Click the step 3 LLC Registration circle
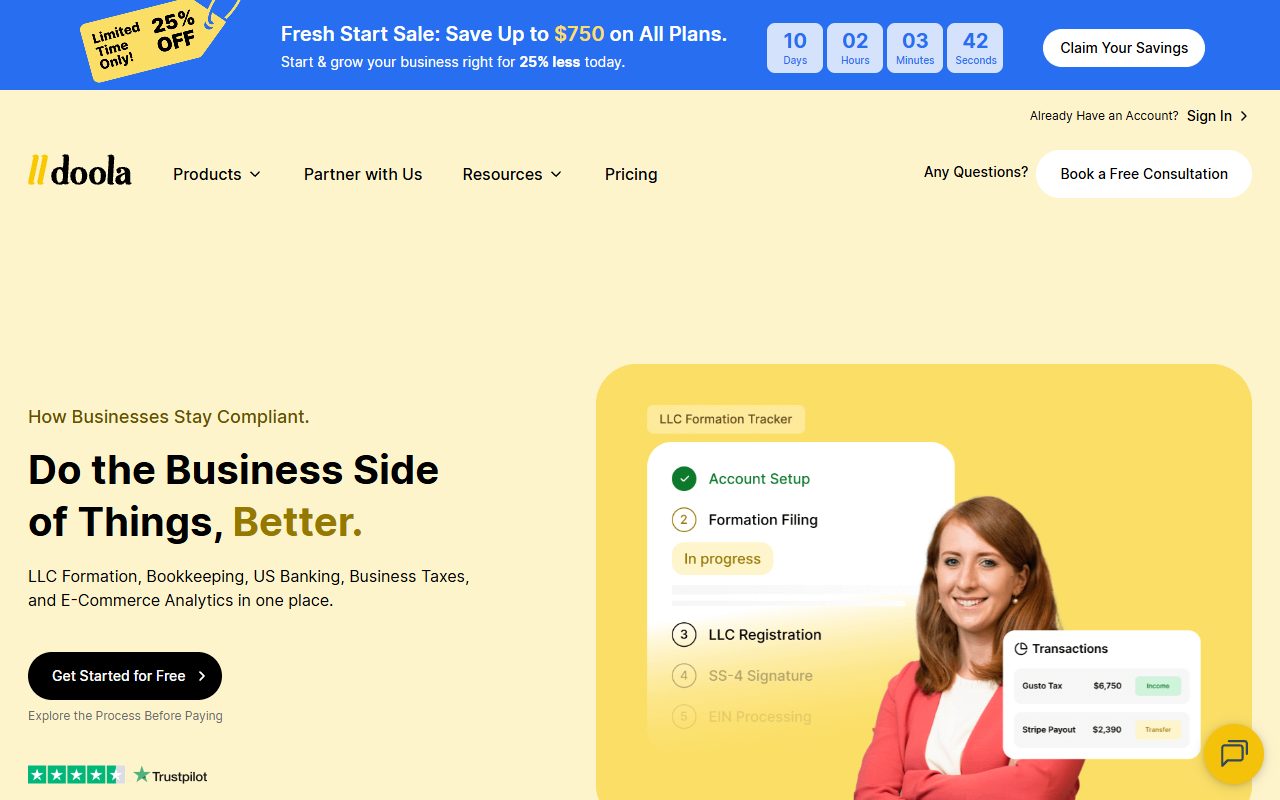The width and height of the screenshot is (1280, 800). [x=684, y=635]
